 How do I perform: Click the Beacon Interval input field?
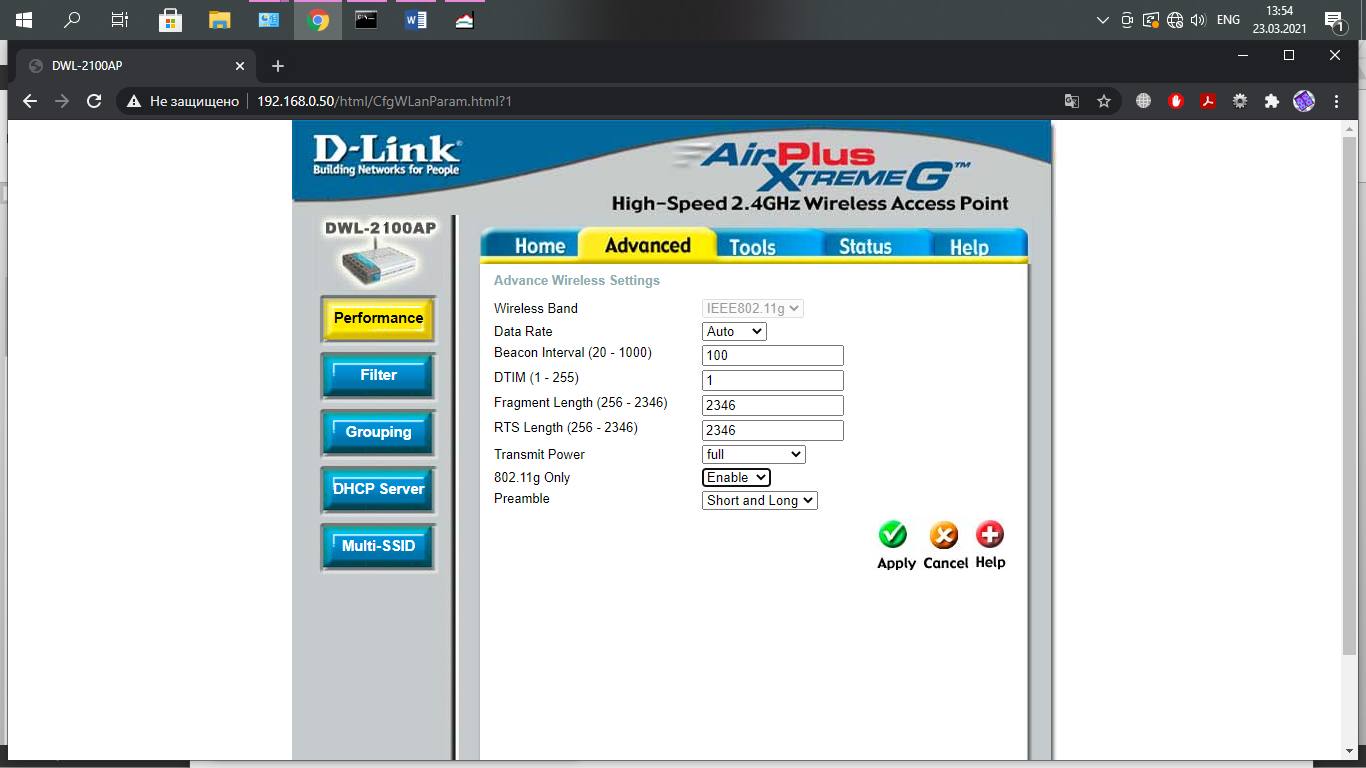(x=773, y=355)
